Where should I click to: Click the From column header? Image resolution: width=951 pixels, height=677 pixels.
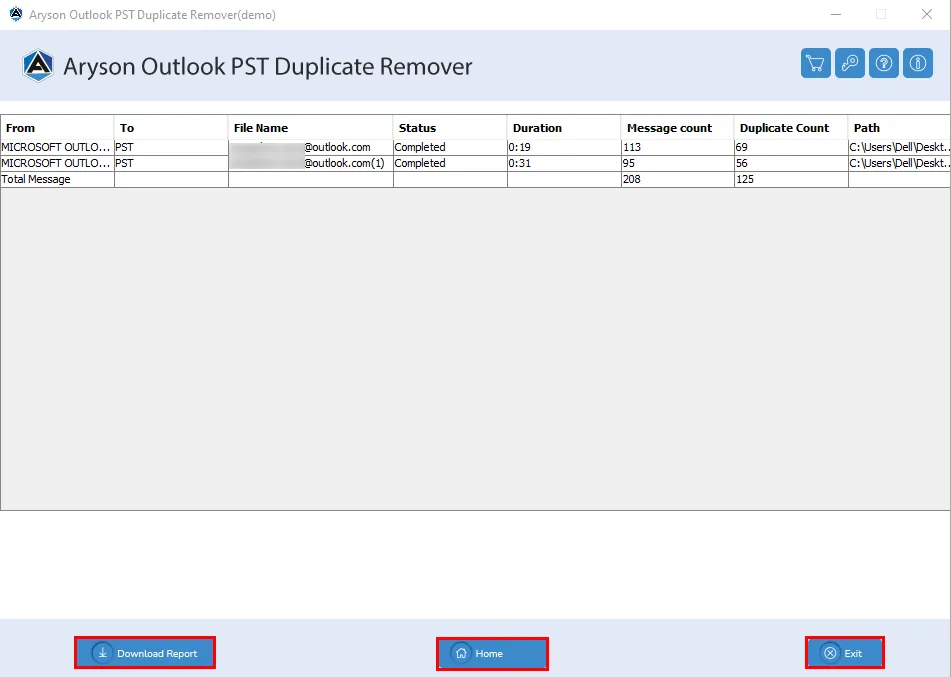pos(57,128)
